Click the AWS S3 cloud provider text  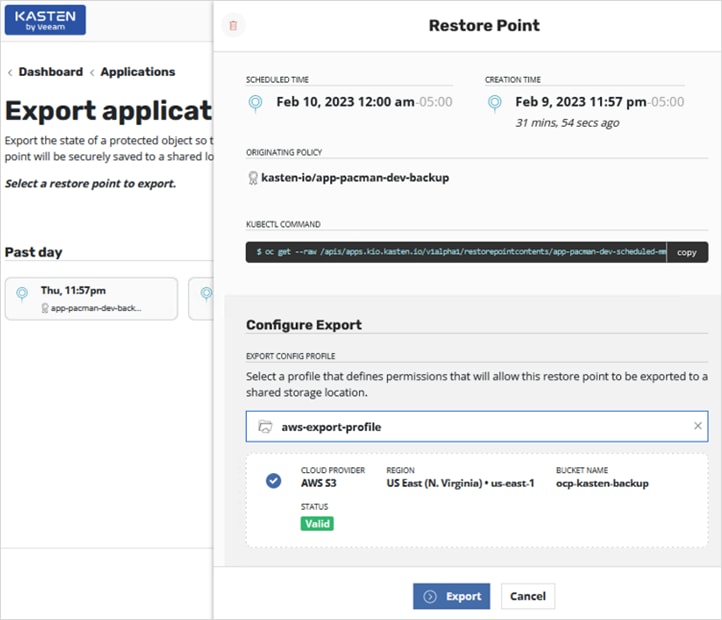(319, 483)
